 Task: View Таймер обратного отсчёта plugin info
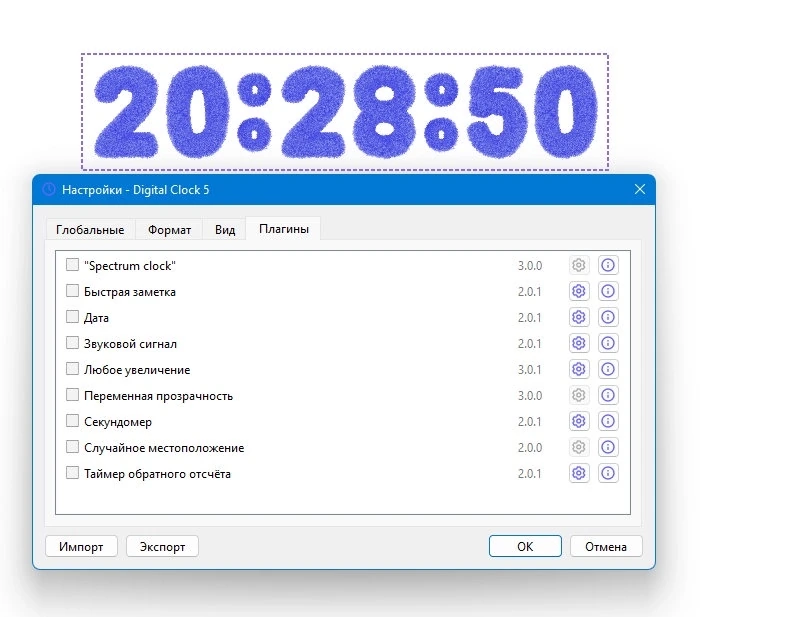608,473
